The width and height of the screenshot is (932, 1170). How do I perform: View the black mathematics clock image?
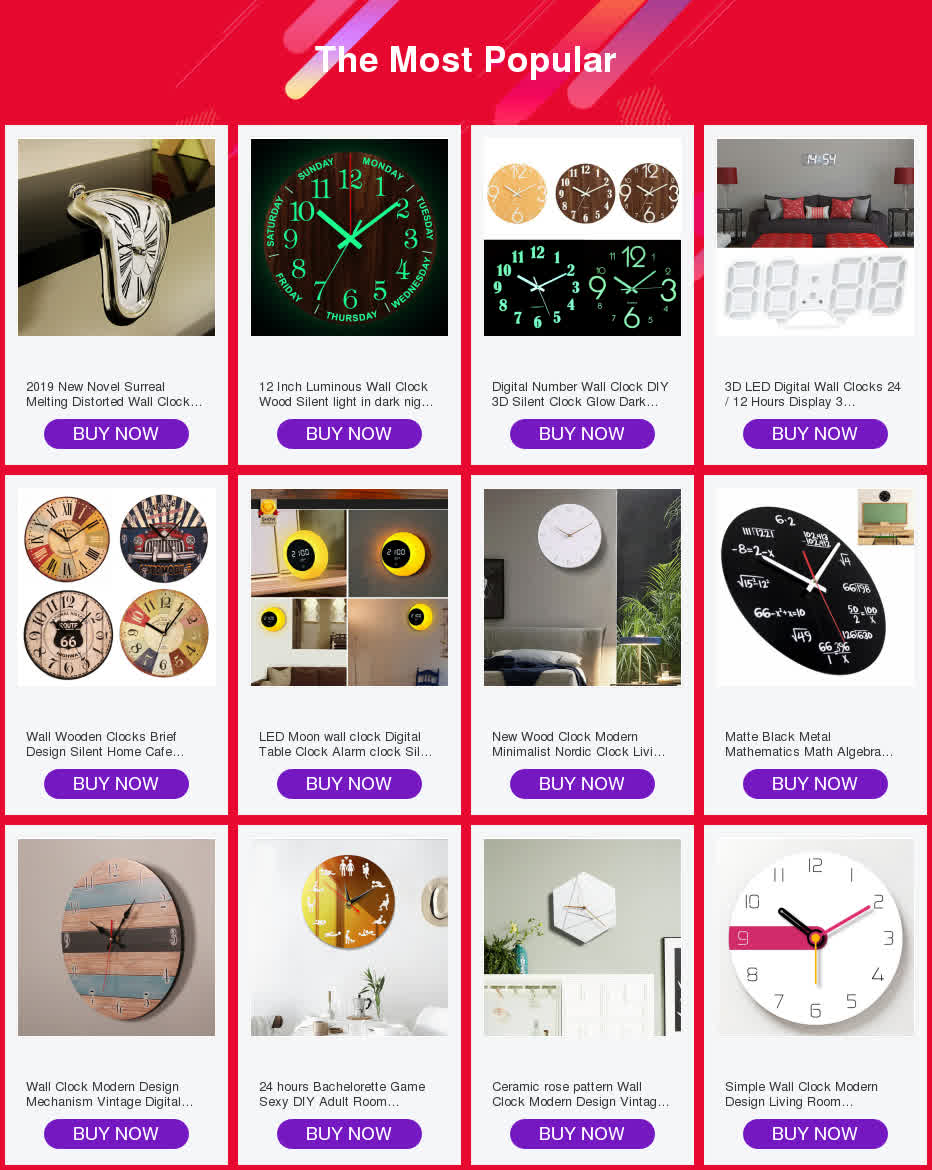[x=815, y=587]
